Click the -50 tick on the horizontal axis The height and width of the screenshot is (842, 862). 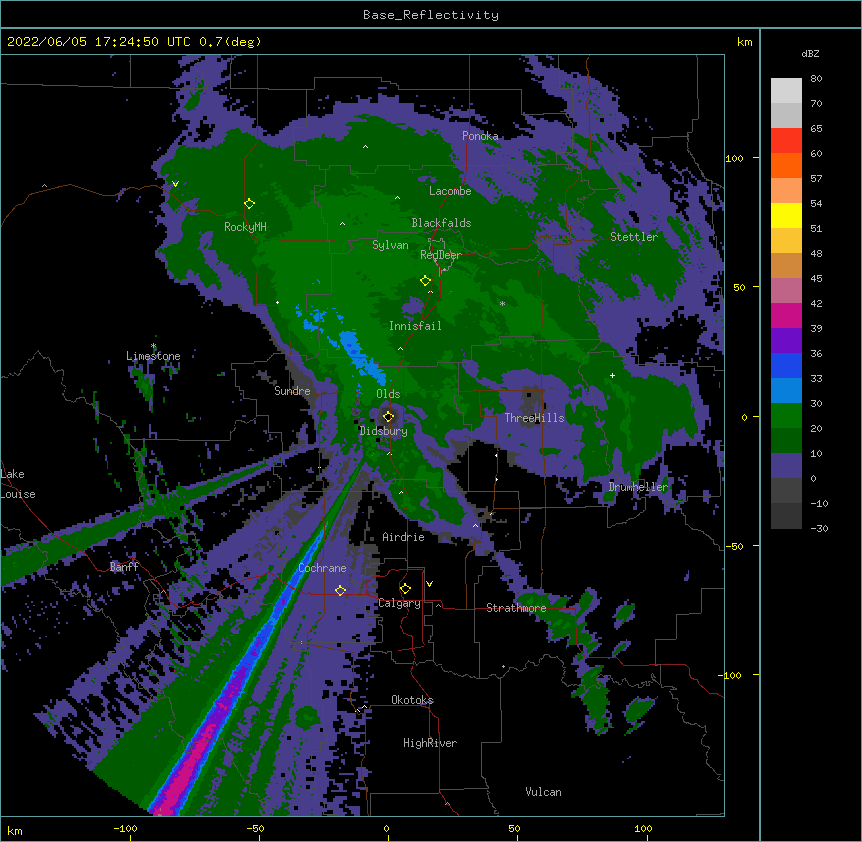255,828
